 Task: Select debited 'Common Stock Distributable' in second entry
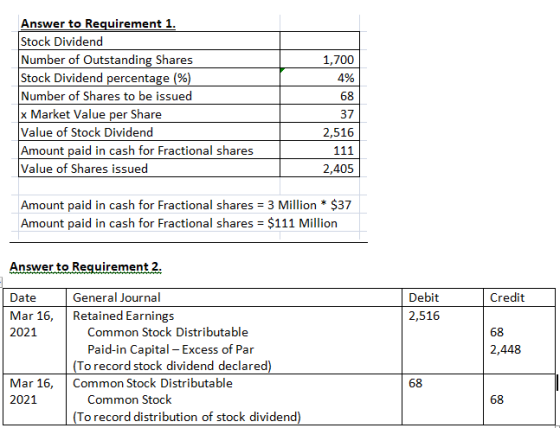(152, 383)
